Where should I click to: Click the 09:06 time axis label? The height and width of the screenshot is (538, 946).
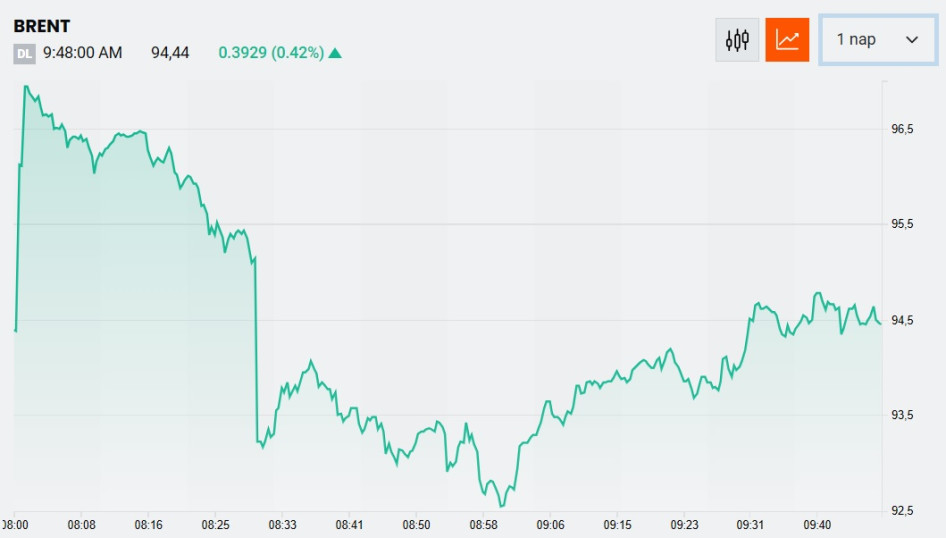coord(550,524)
